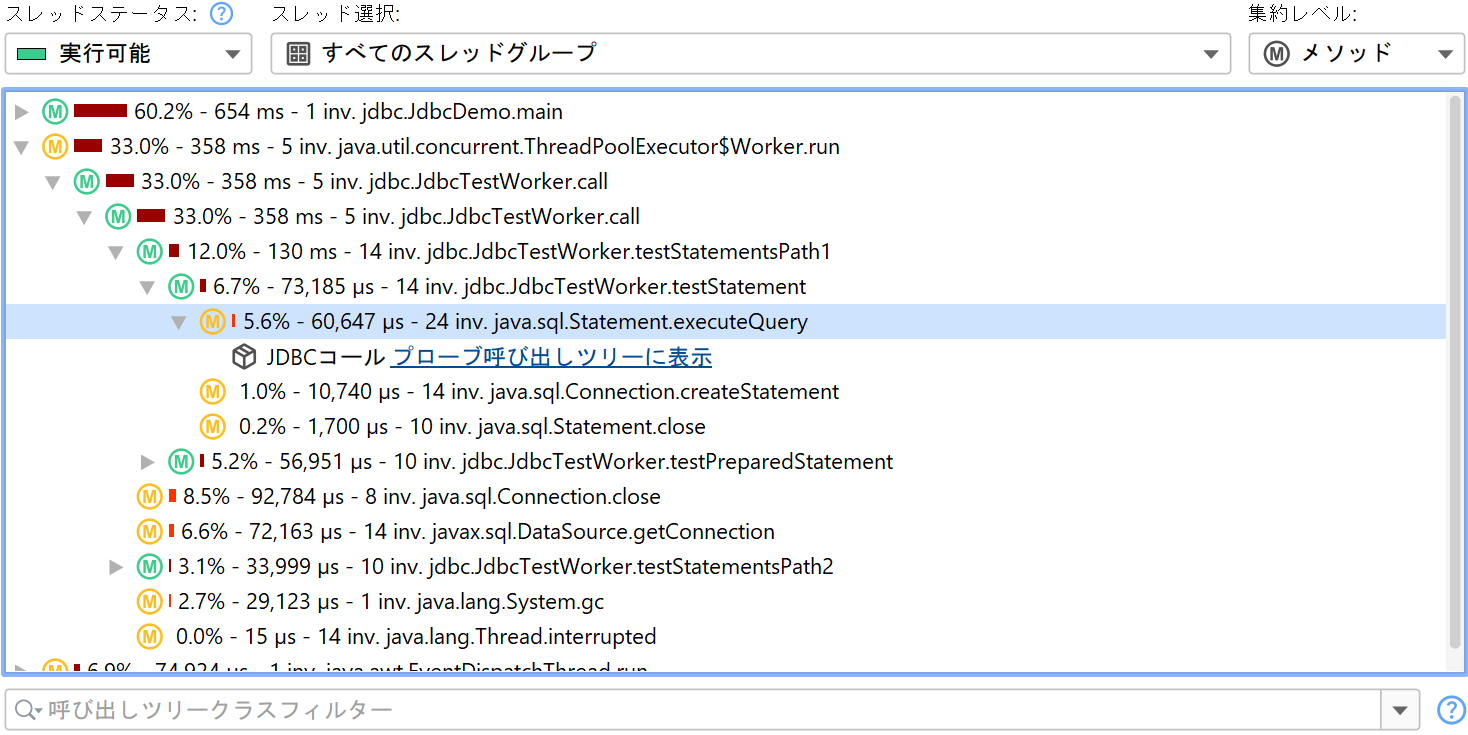This screenshot has height=735, width=1468.
Task: Click the method icon for java.lang.System.gc
Action: tap(149, 602)
